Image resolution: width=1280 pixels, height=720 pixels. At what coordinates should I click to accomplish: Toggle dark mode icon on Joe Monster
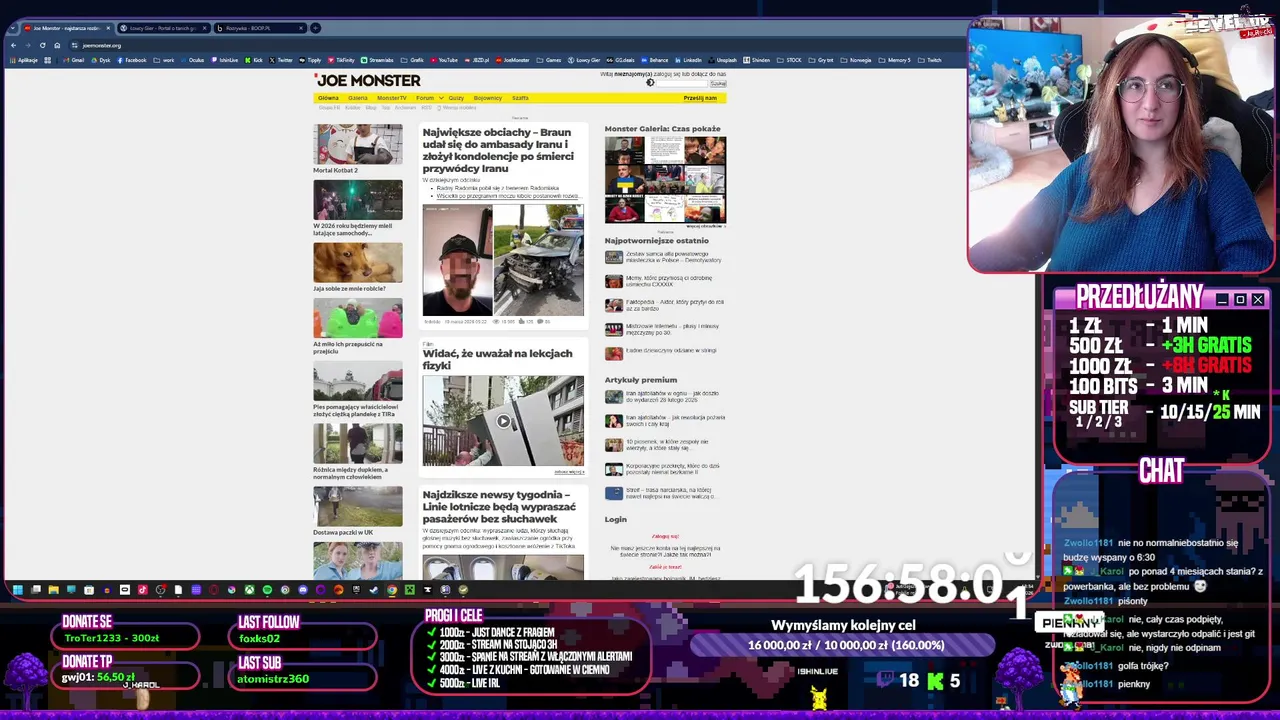(650, 83)
